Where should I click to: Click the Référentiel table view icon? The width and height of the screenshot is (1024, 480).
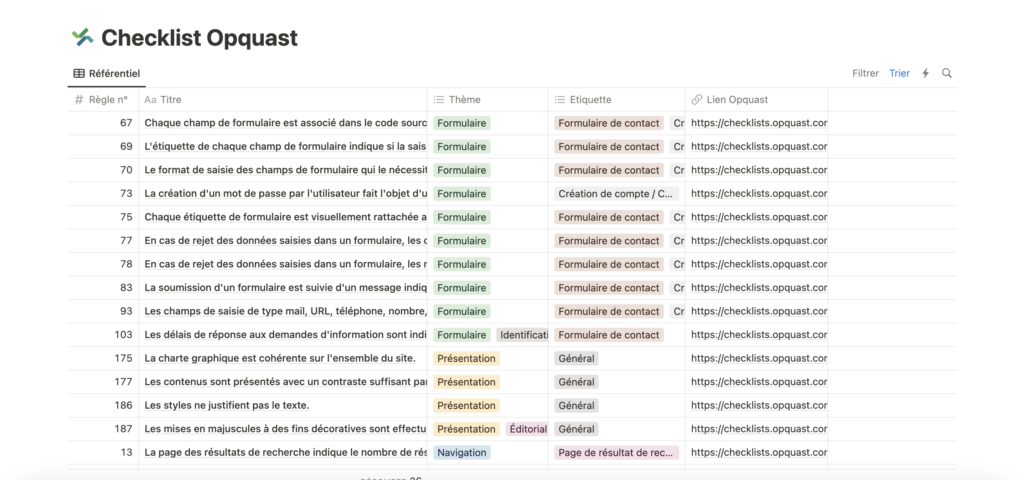[x=79, y=73]
